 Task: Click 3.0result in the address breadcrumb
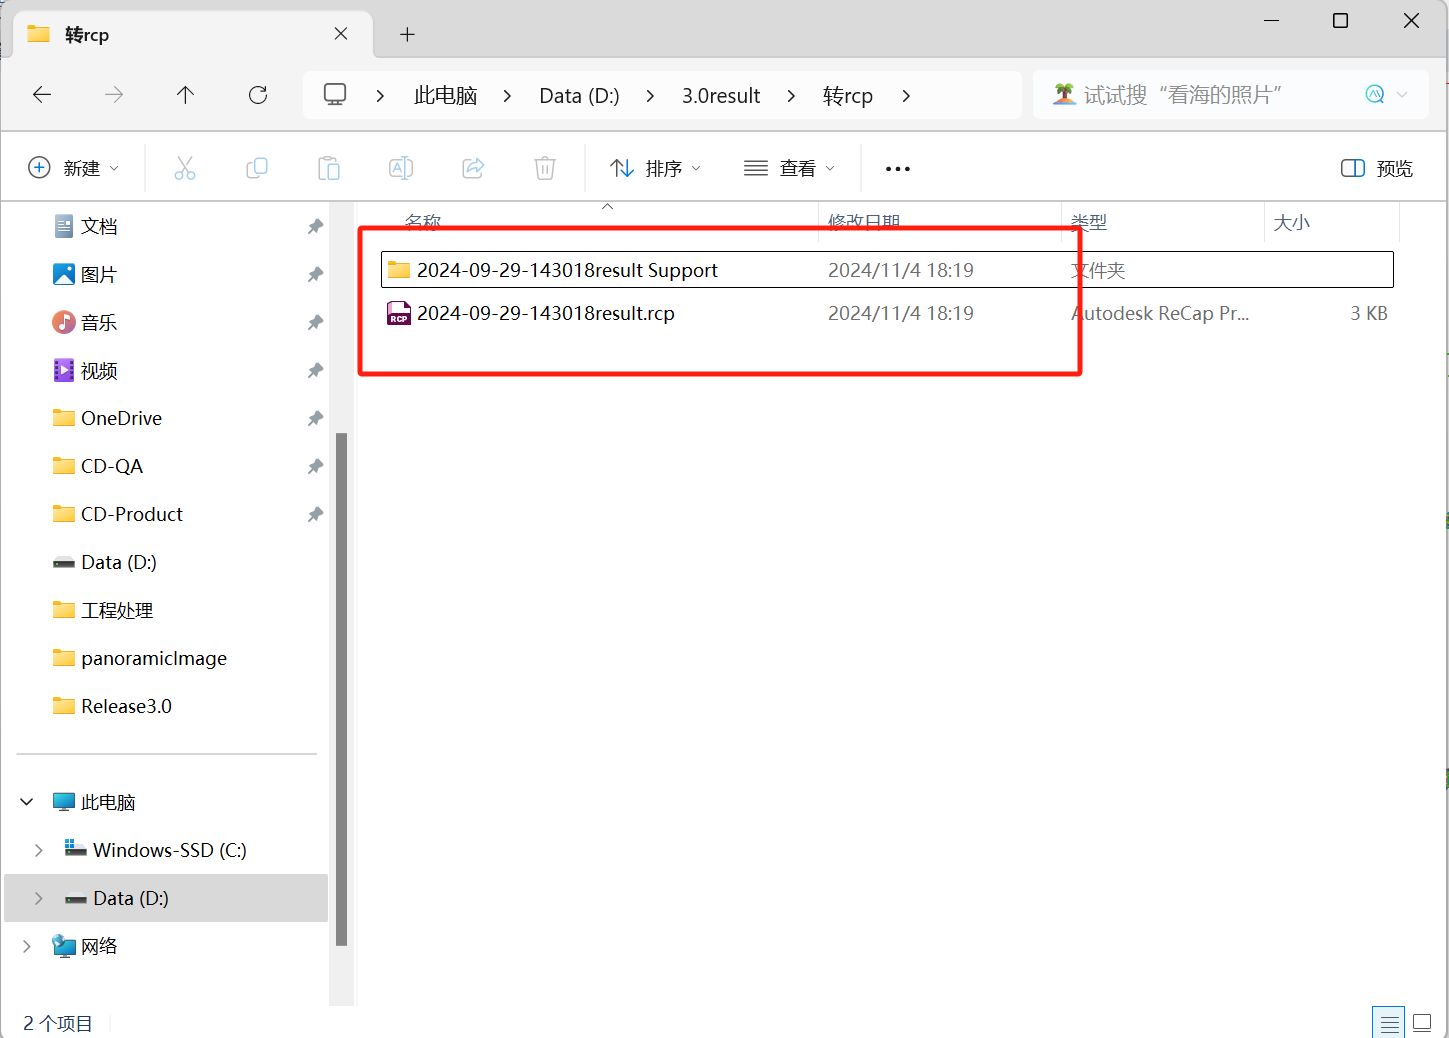tap(721, 95)
